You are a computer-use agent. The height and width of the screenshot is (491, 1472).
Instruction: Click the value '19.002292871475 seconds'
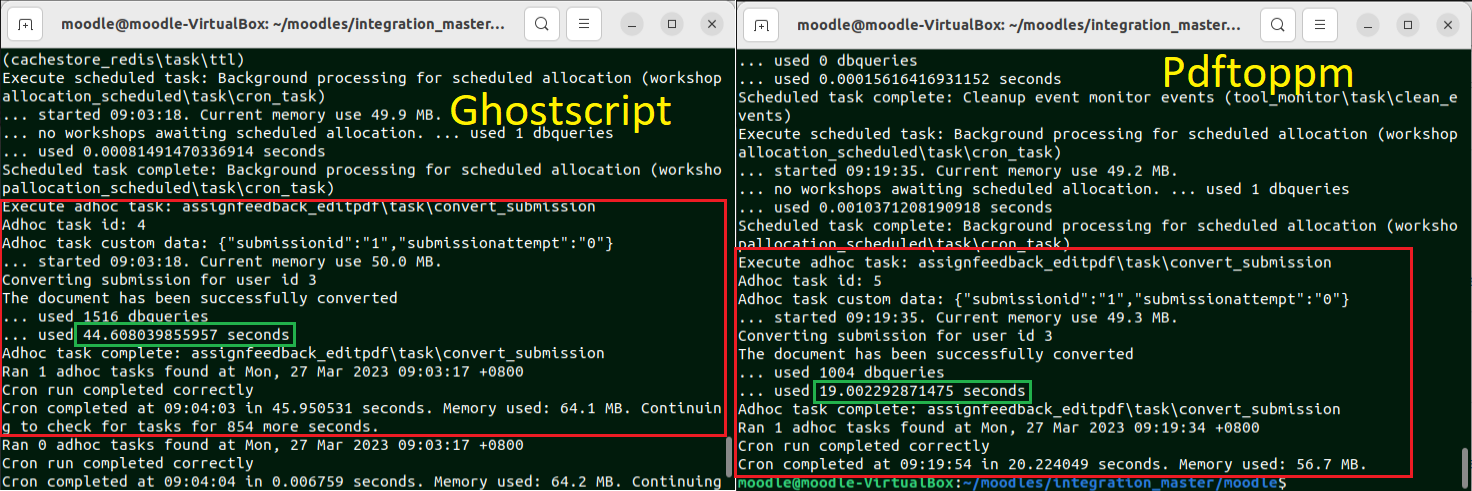coord(923,391)
